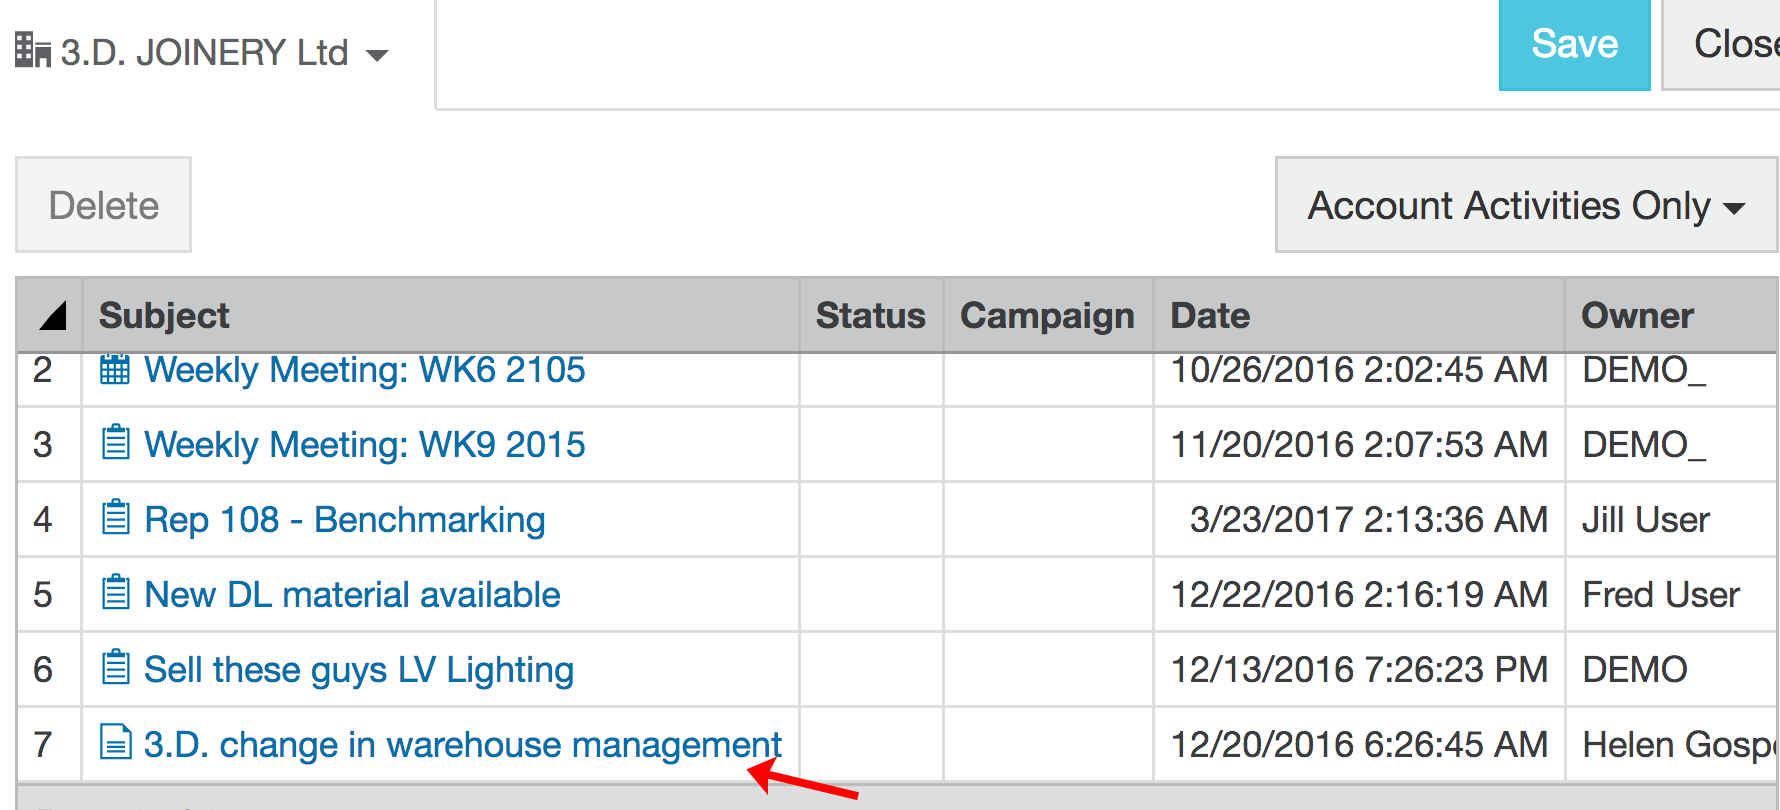
Task: Expand the 3.D. JOINERY Ltd account dropdown
Action: [377, 55]
